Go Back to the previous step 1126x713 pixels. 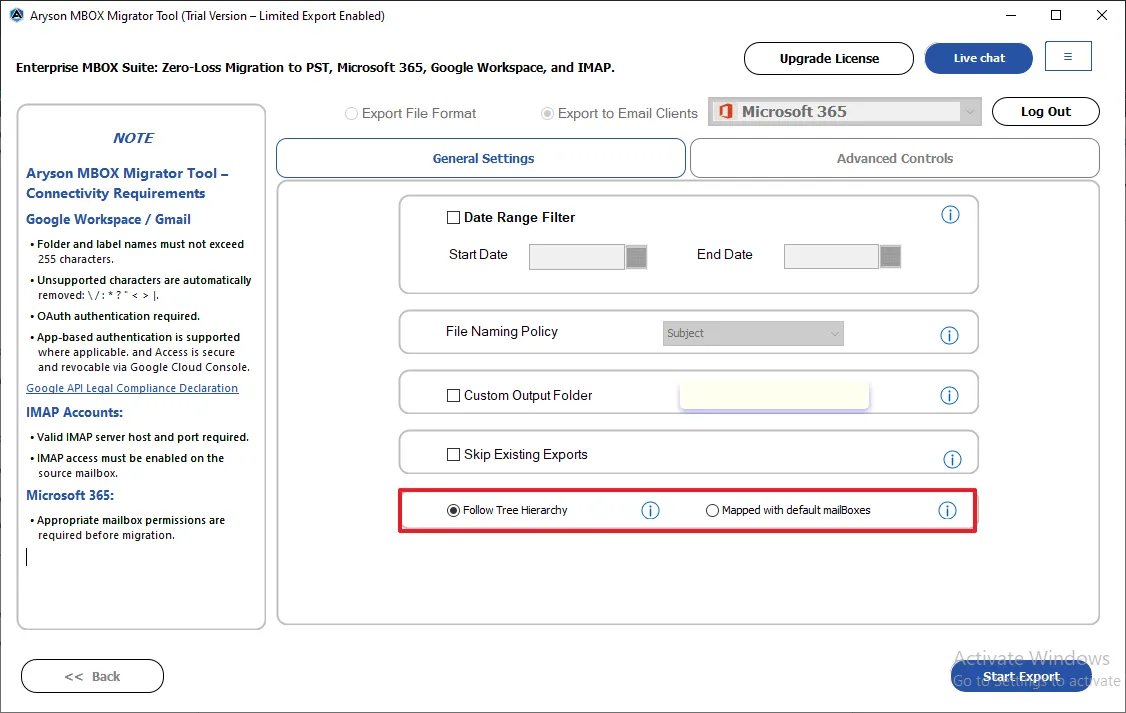[x=92, y=676]
